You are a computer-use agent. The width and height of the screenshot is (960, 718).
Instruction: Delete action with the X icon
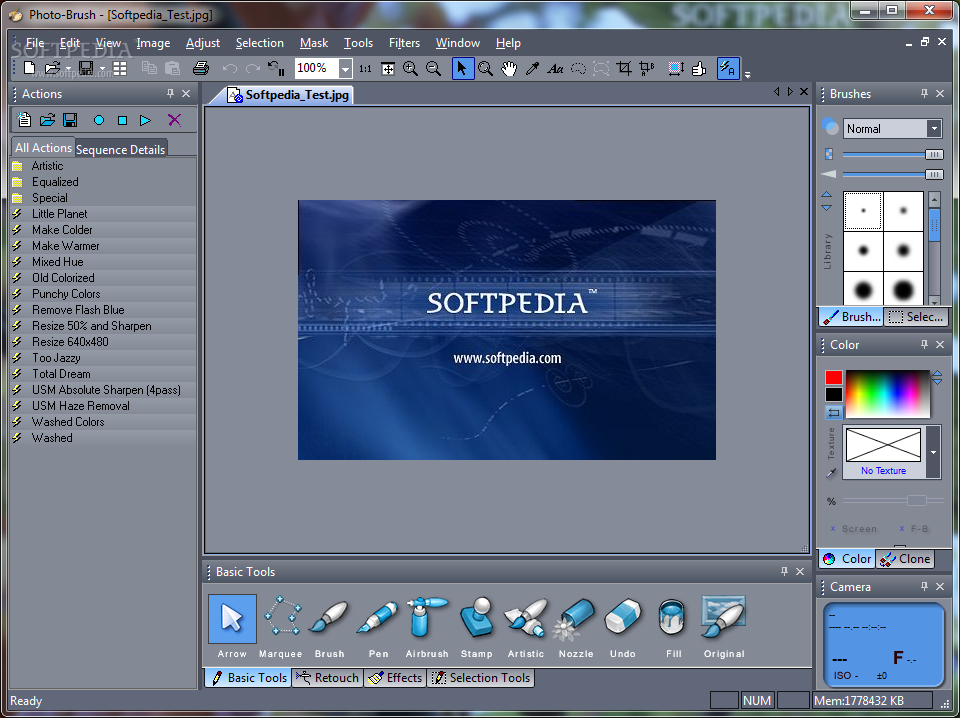(x=174, y=120)
